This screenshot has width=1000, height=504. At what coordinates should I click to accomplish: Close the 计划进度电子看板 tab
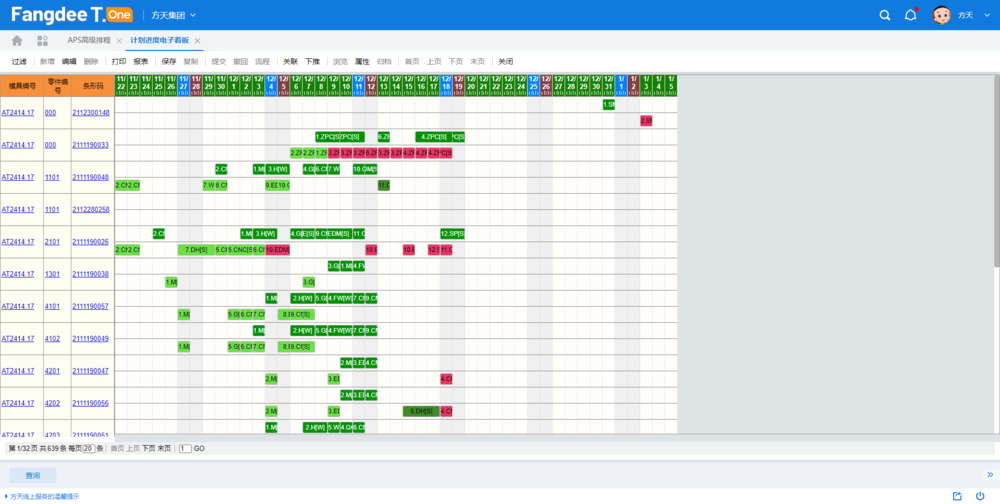point(198,41)
